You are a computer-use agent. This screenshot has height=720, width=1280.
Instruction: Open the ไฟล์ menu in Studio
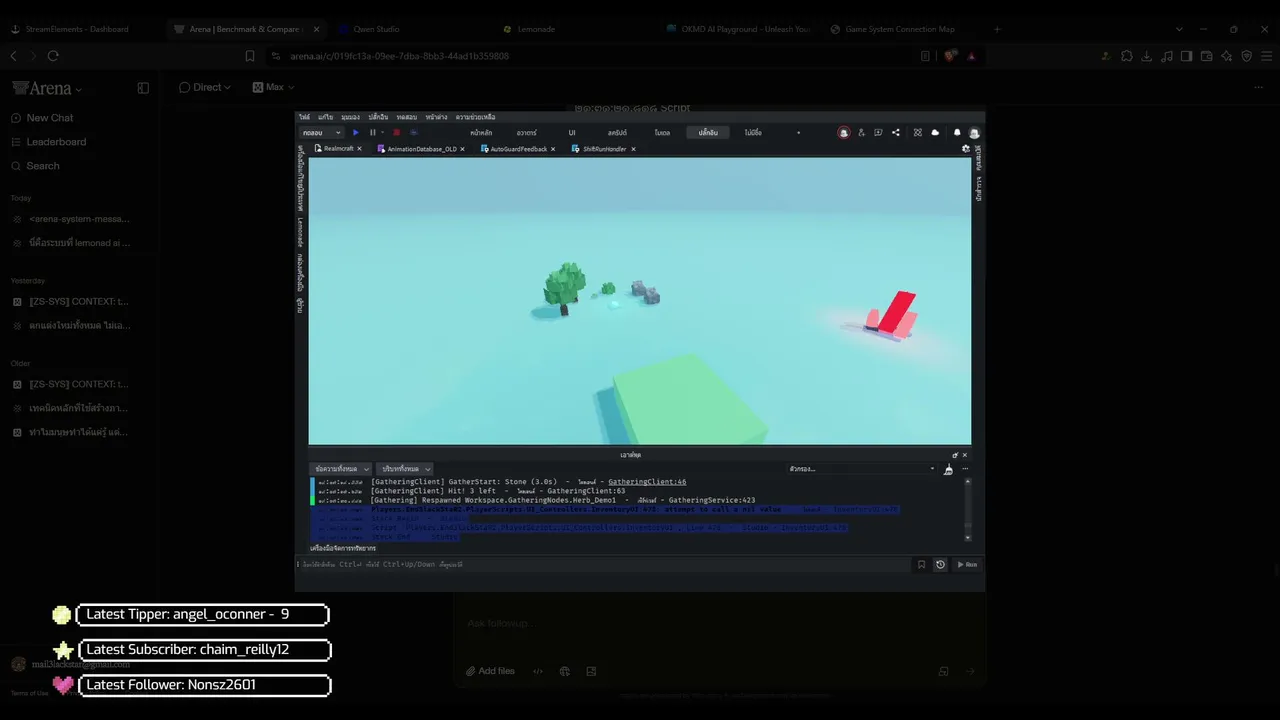click(x=304, y=117)
